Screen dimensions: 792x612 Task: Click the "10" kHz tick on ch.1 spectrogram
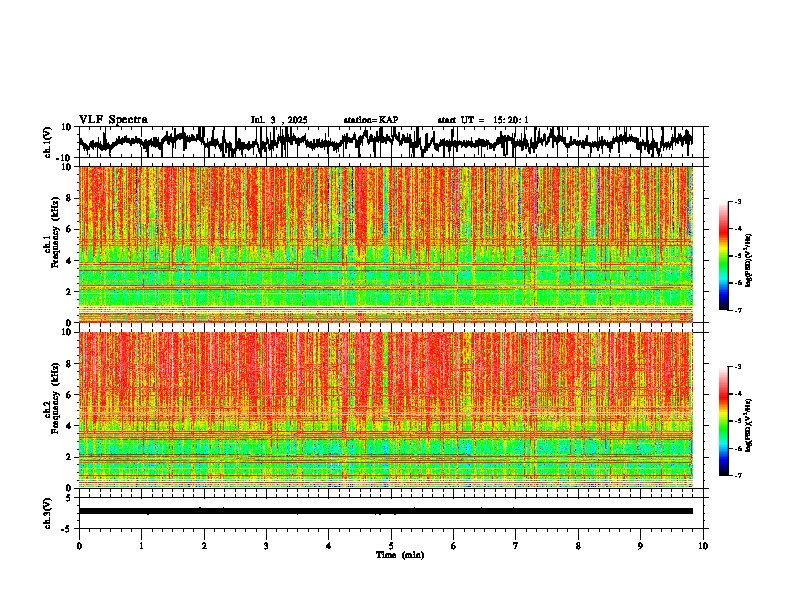pyautogui.click(x=67, y=167)
